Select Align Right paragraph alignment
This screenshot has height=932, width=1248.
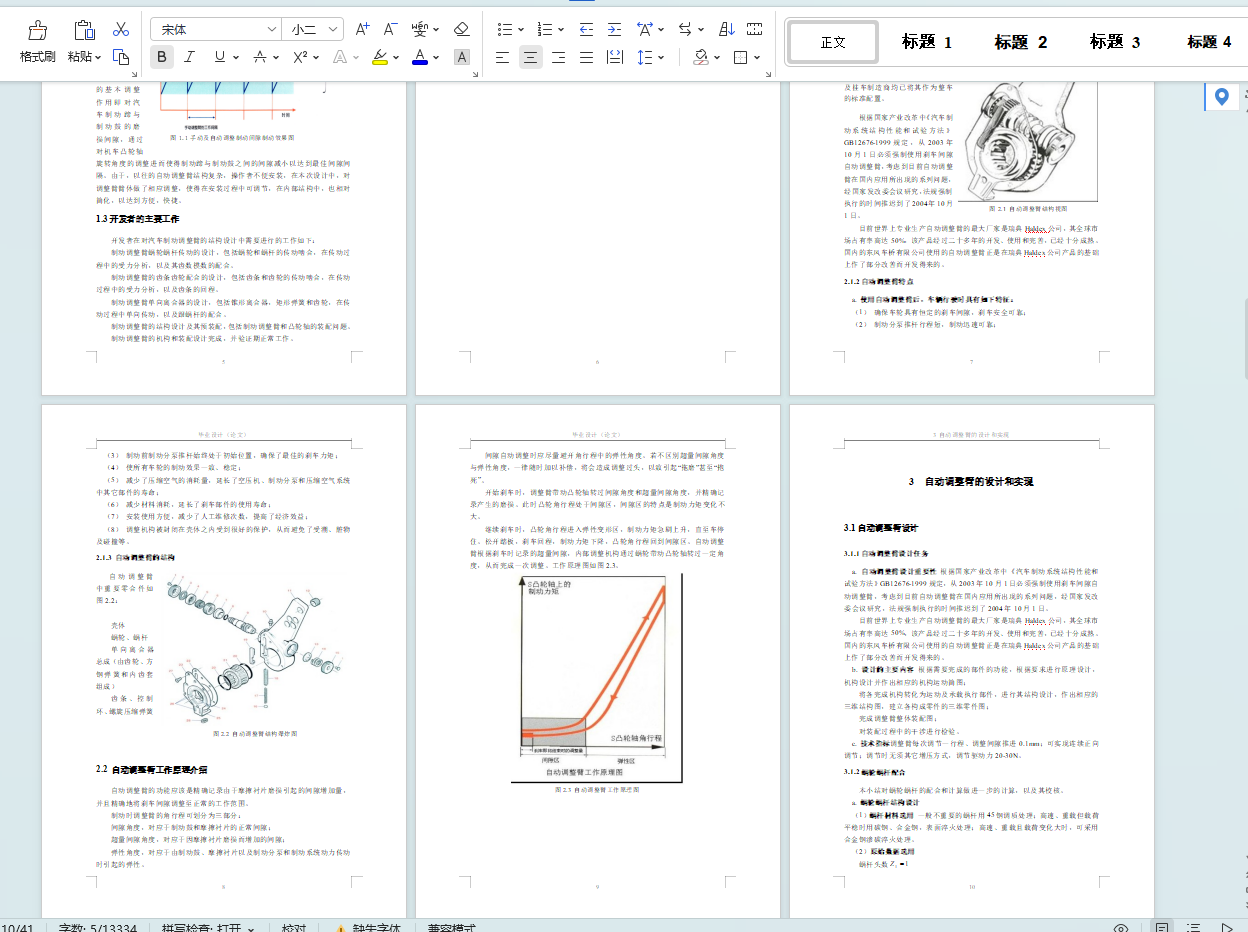click(558, 57)
